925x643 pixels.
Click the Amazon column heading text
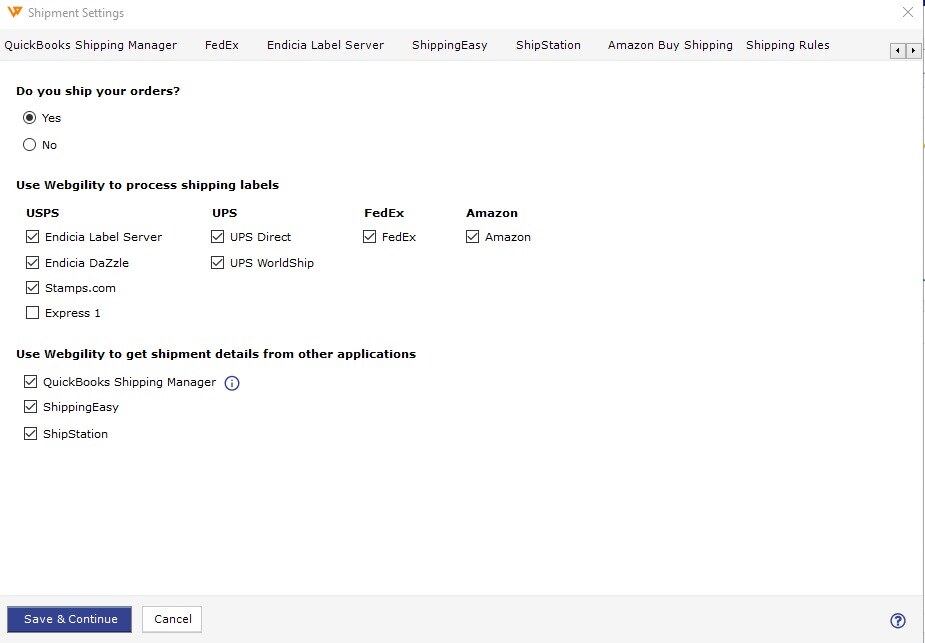pos(492,213)
